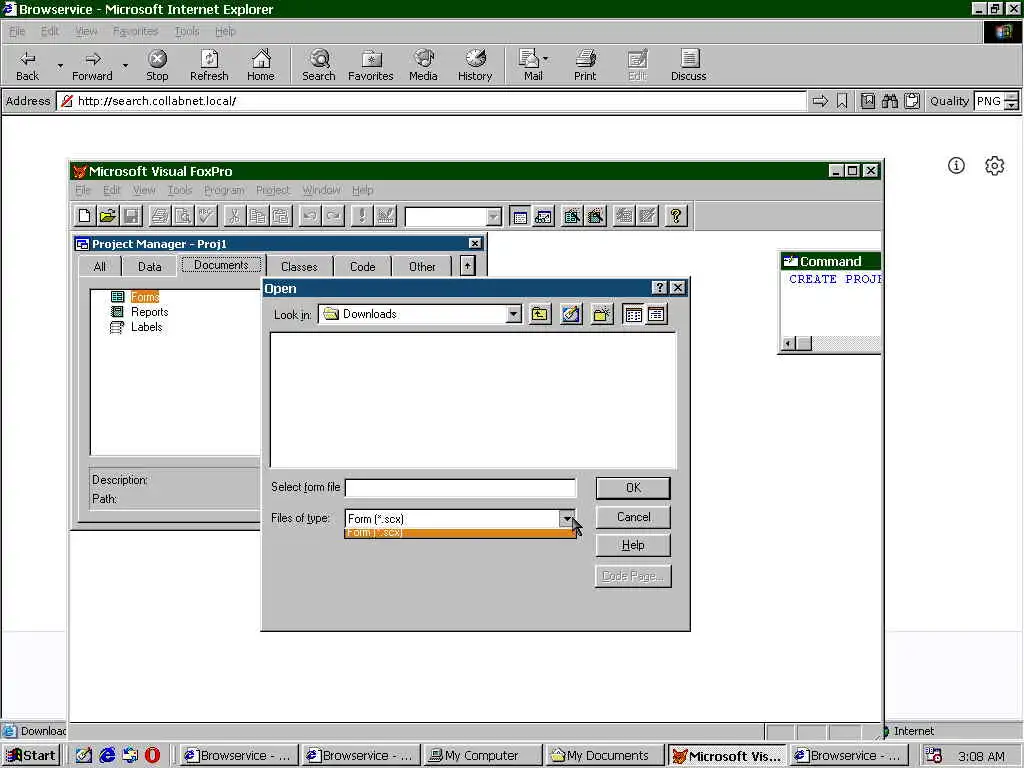1024x768 pixels.
Task: Switch to the Classes tab in Project Manager
Action: (x=299, y=266)
